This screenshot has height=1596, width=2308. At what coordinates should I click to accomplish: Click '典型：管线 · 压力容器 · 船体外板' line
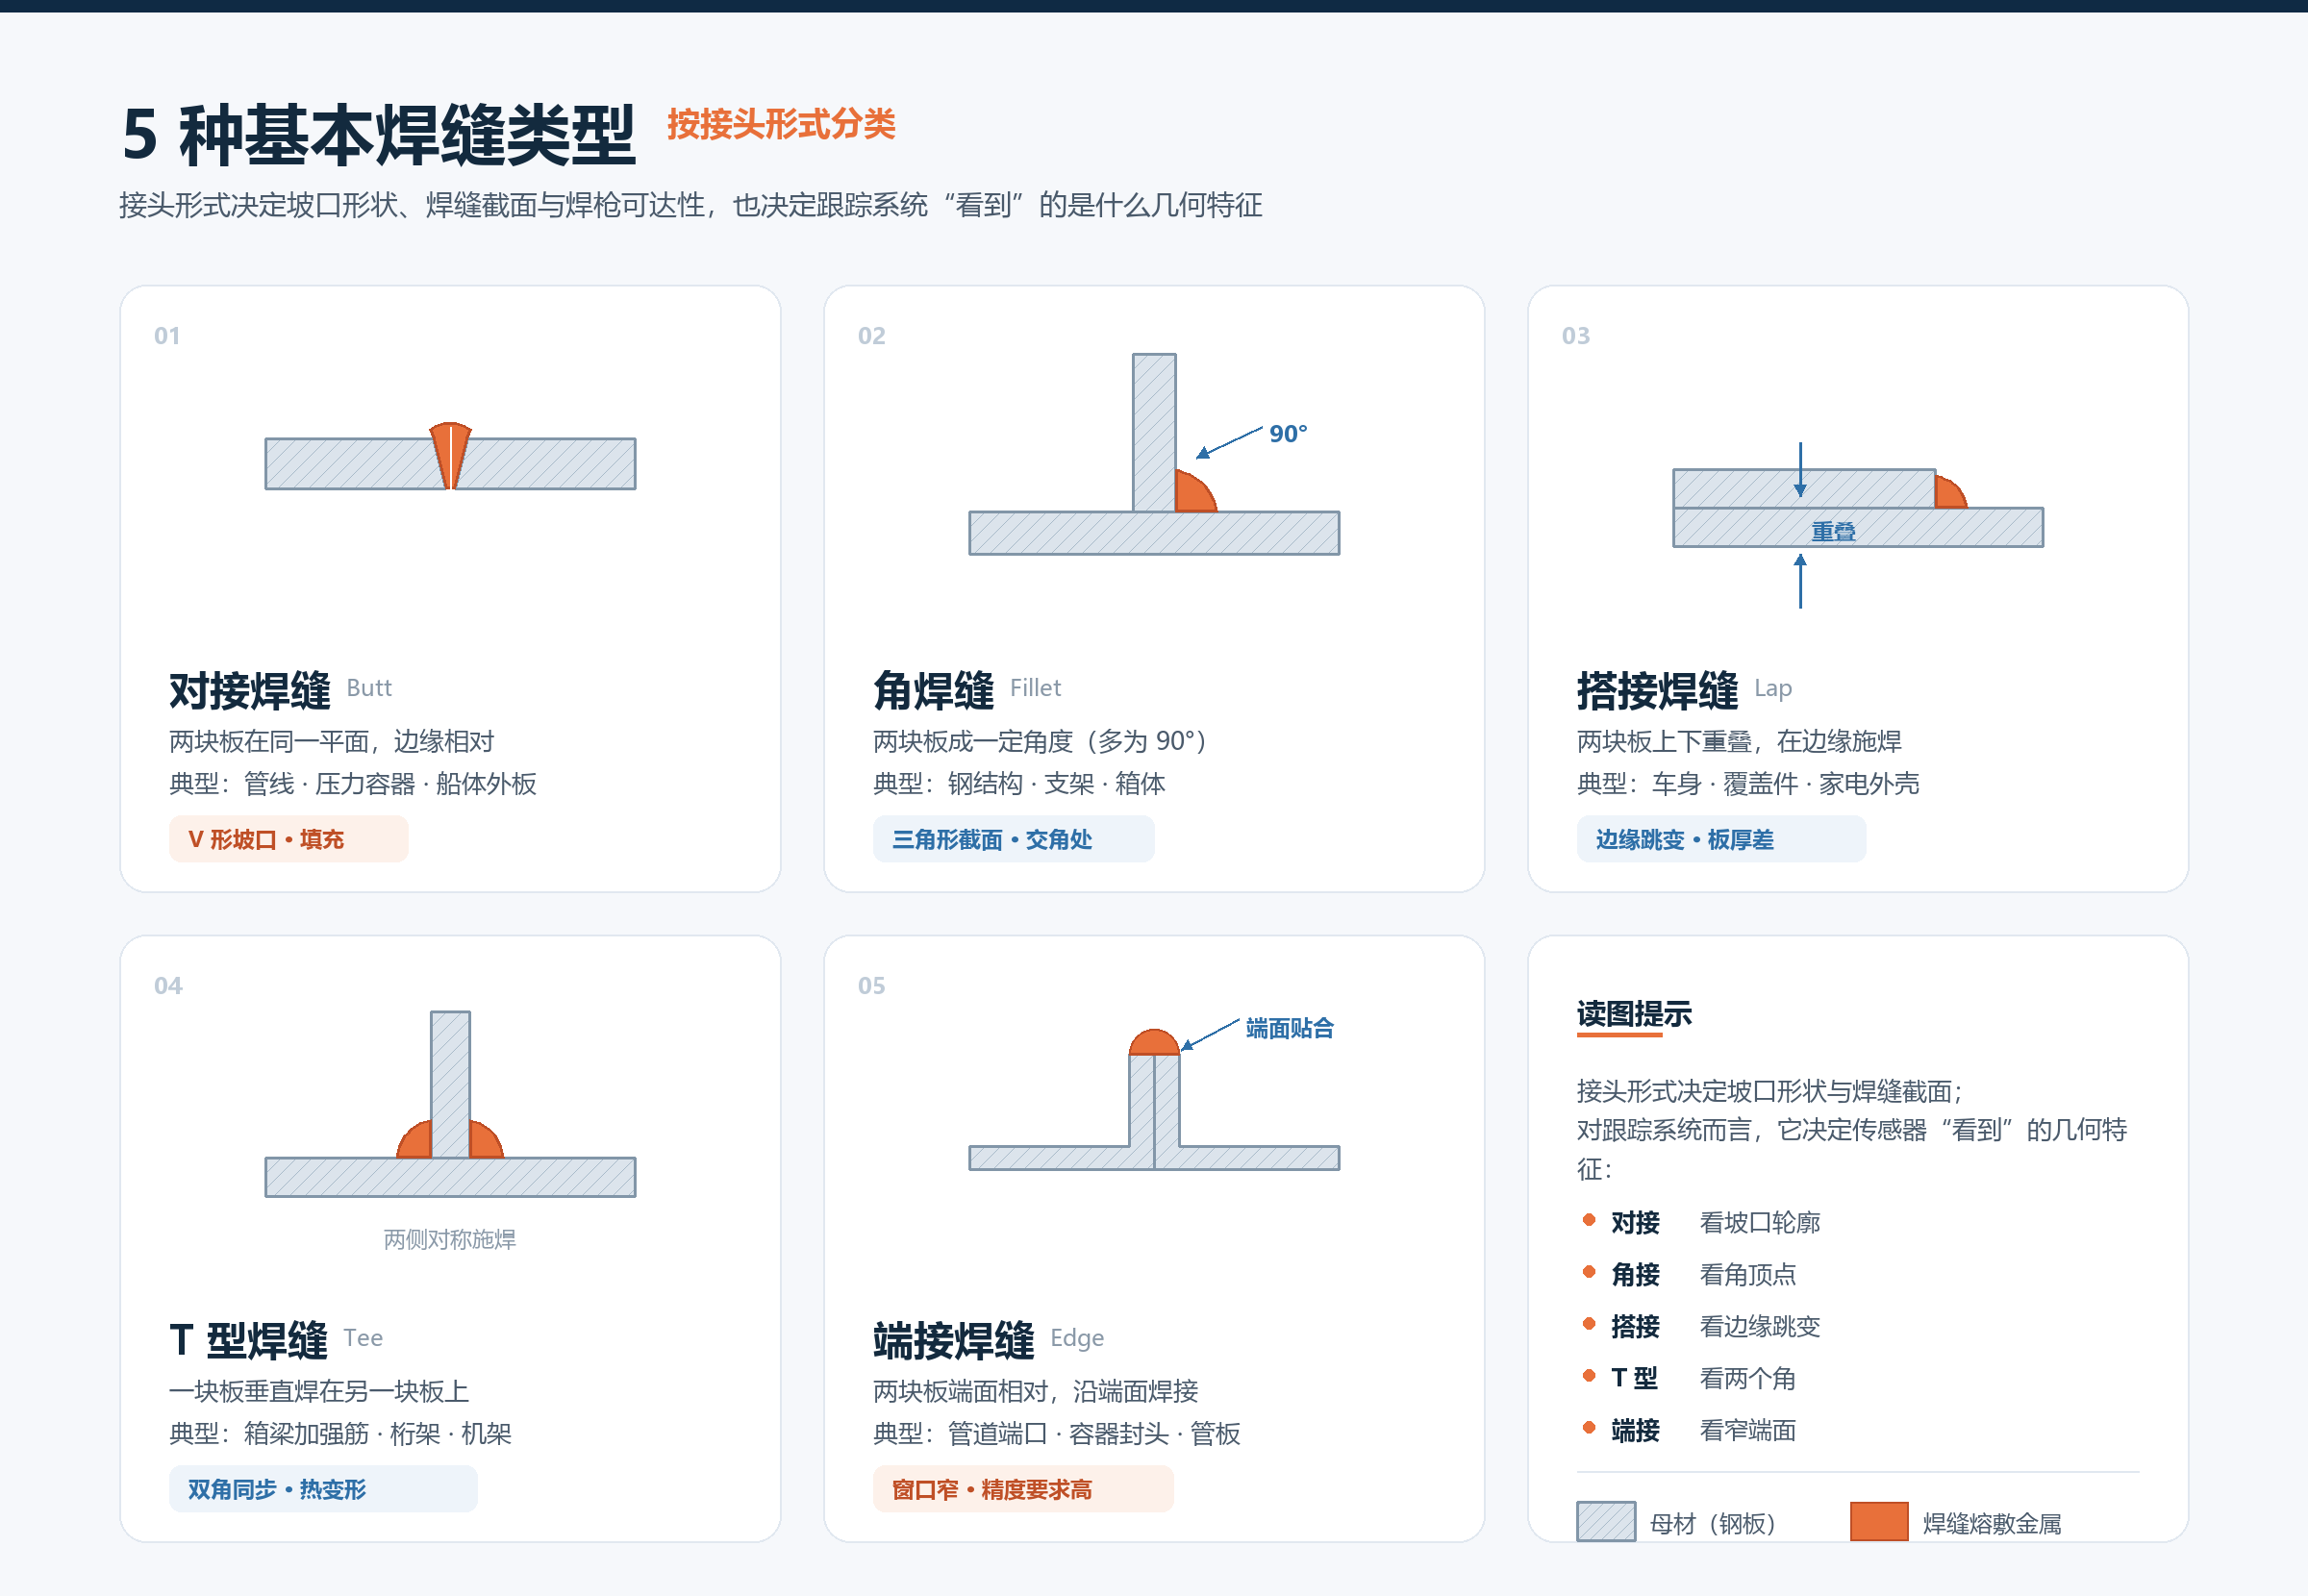point(353,783)
